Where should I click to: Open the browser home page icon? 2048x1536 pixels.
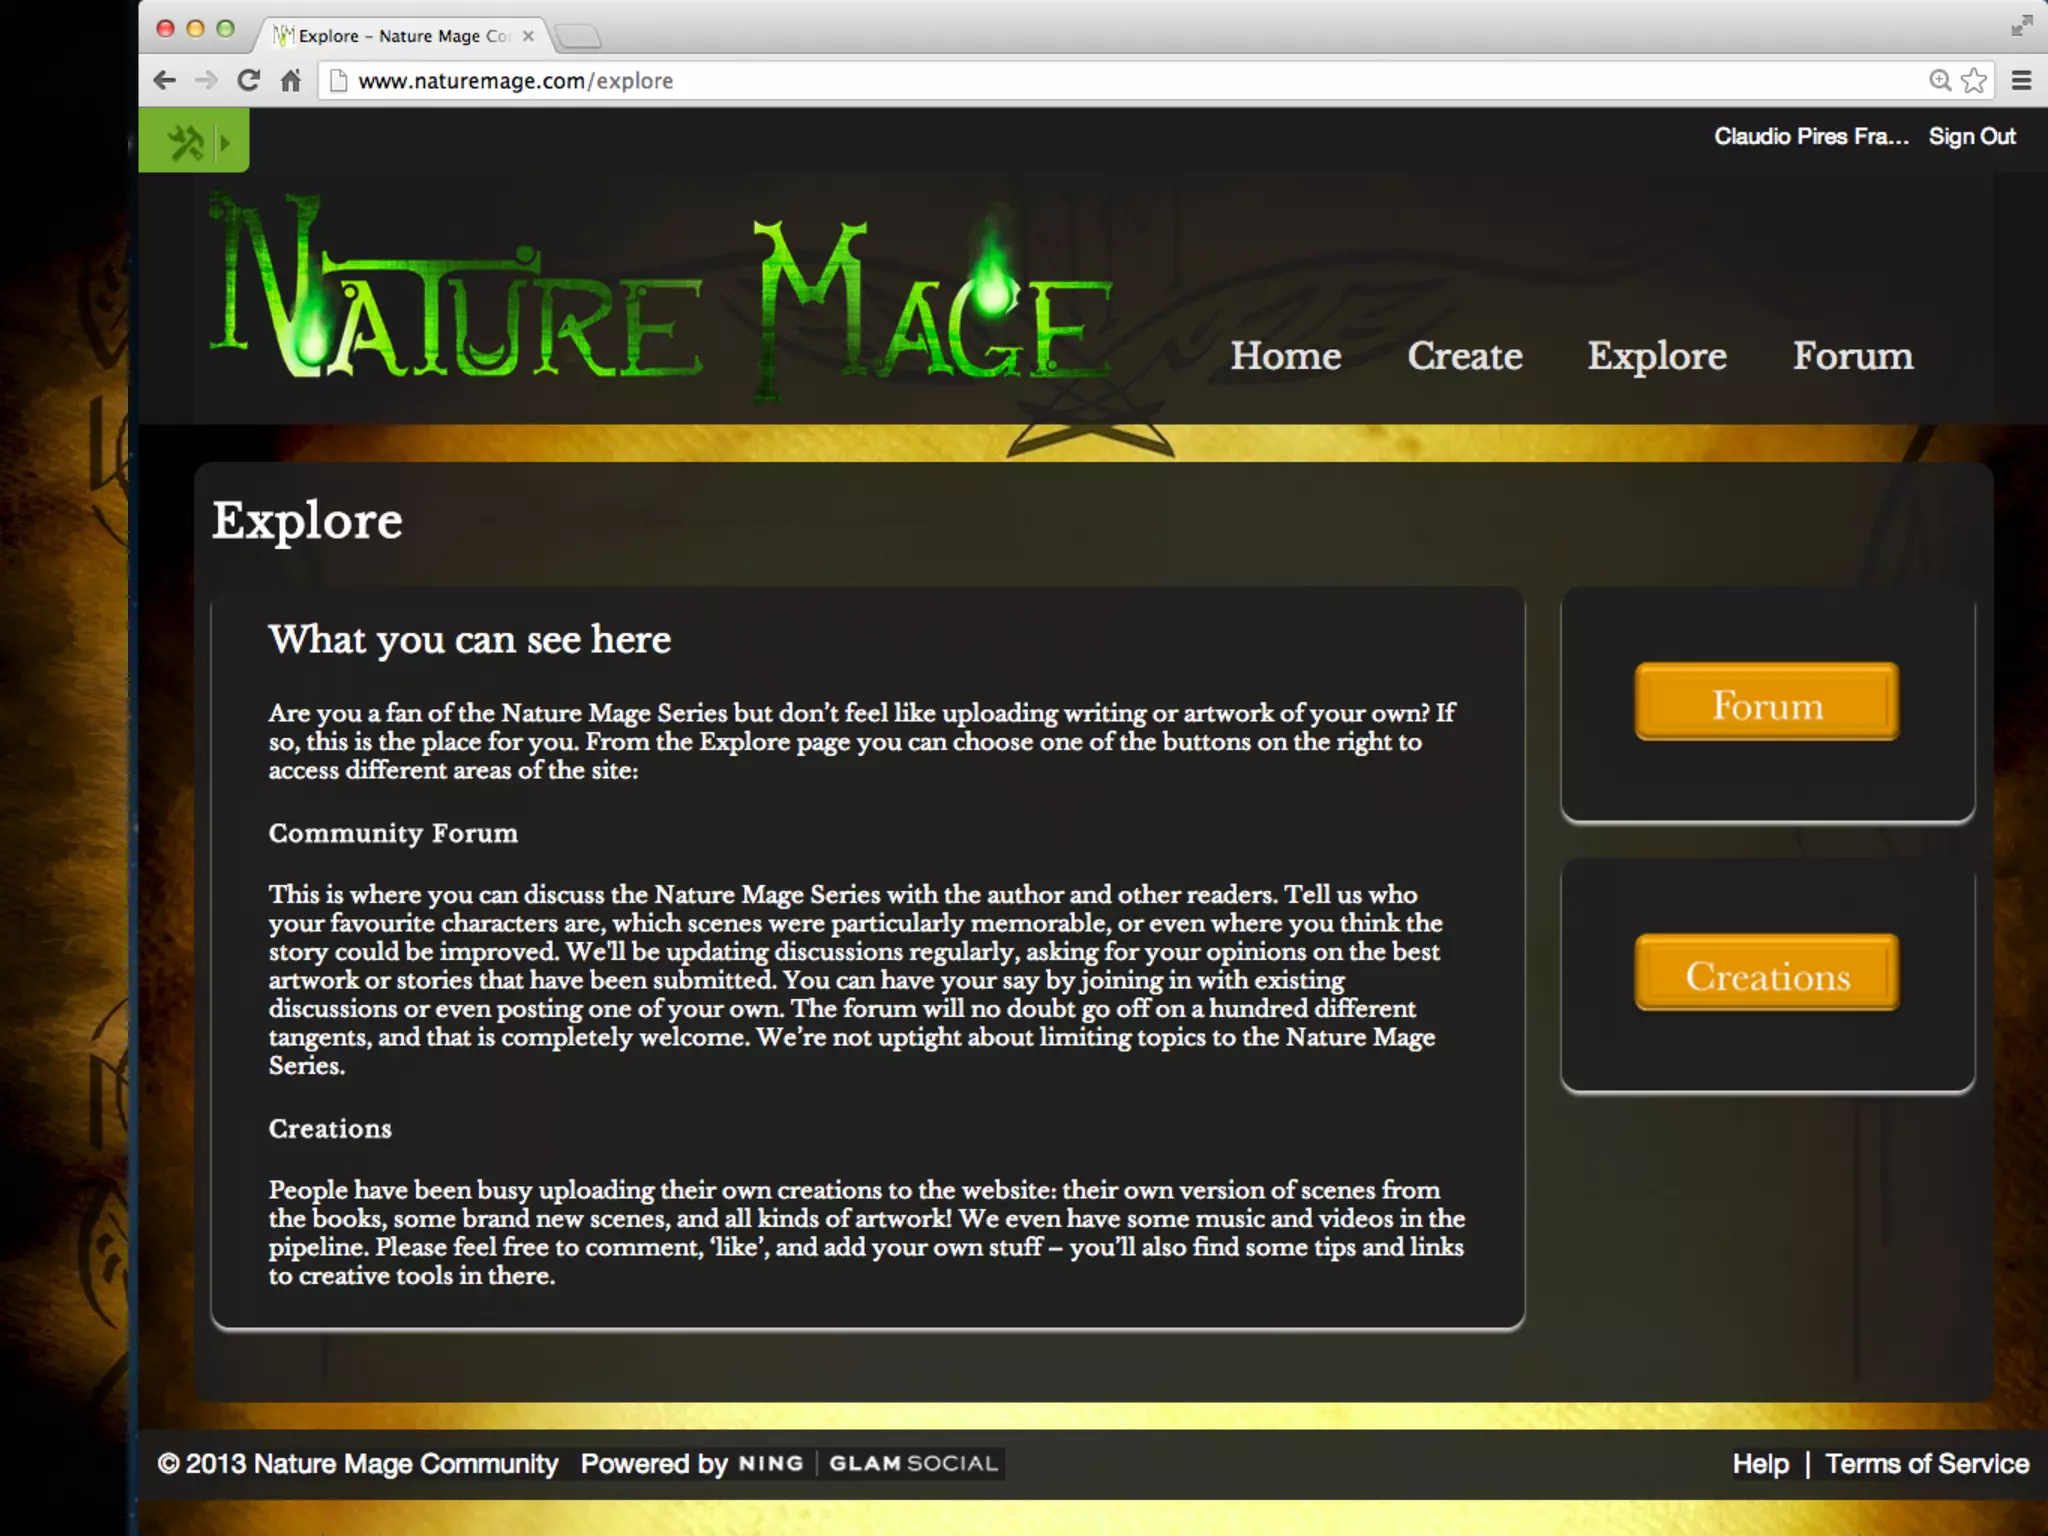pos(291,81)
